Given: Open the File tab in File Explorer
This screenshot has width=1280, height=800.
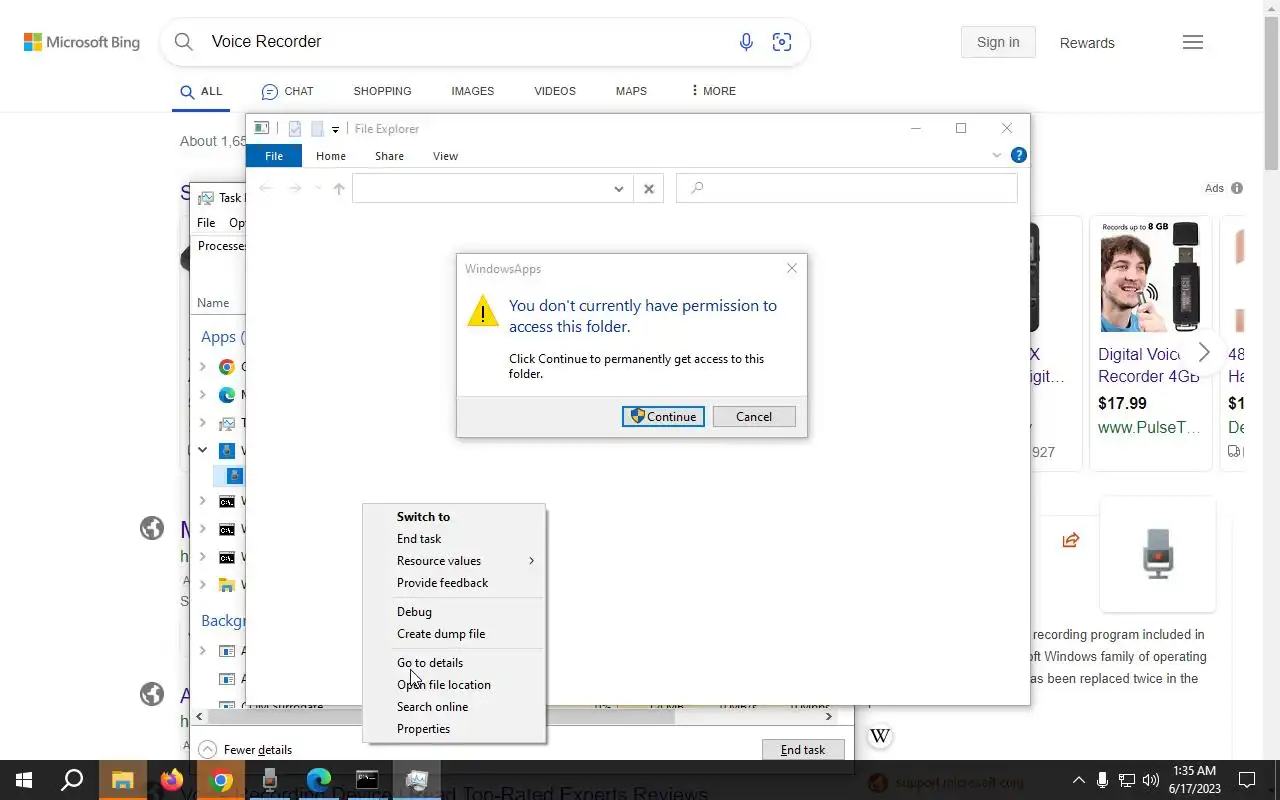Looking at the screenshot, I should 274,156.
